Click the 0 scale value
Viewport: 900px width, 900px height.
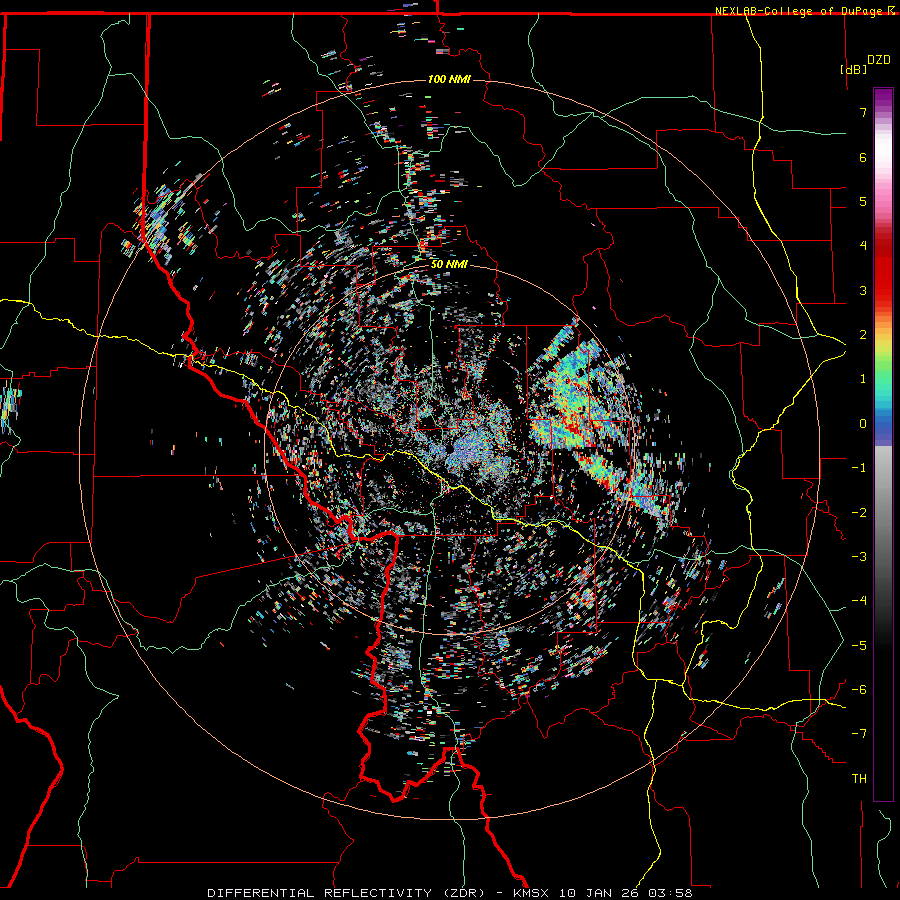pos(863,424)
